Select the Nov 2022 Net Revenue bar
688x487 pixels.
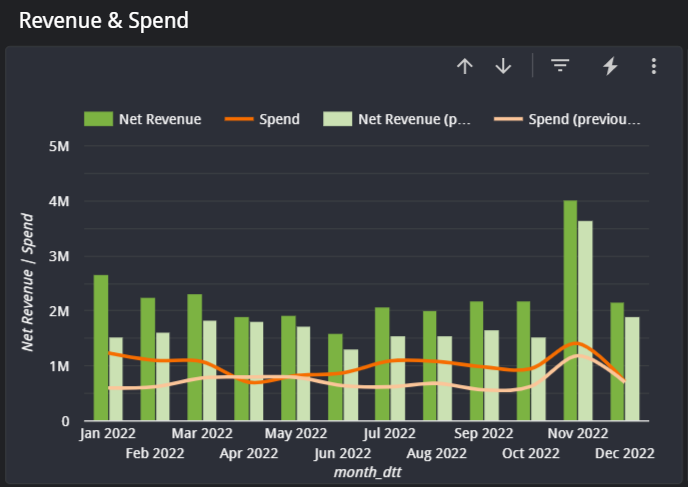(570, 310)
